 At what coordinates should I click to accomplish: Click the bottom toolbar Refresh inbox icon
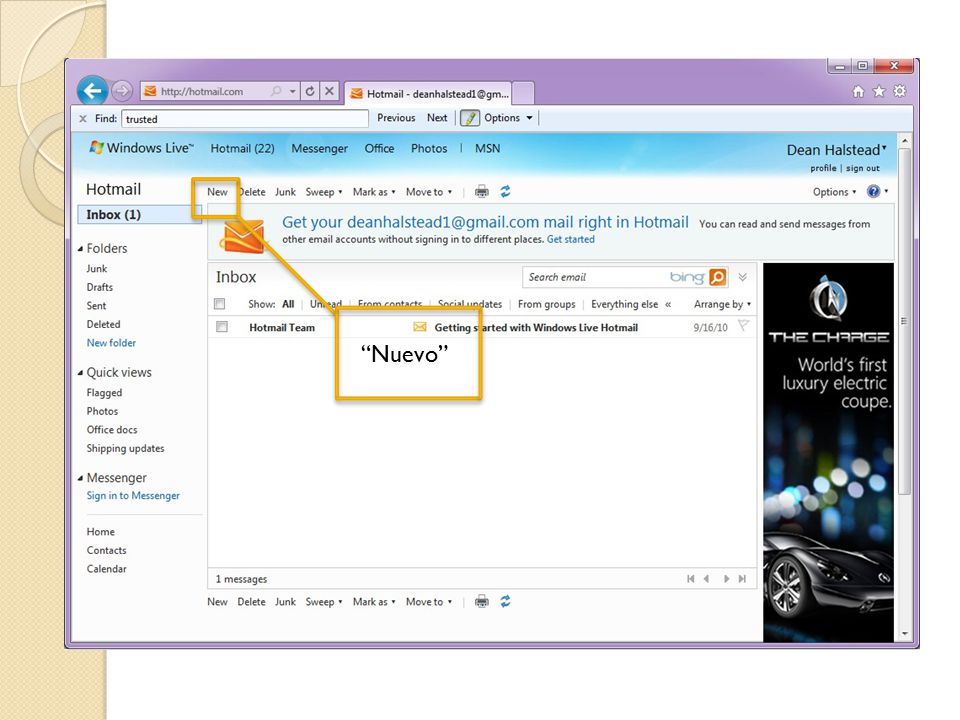coord(505,602)
